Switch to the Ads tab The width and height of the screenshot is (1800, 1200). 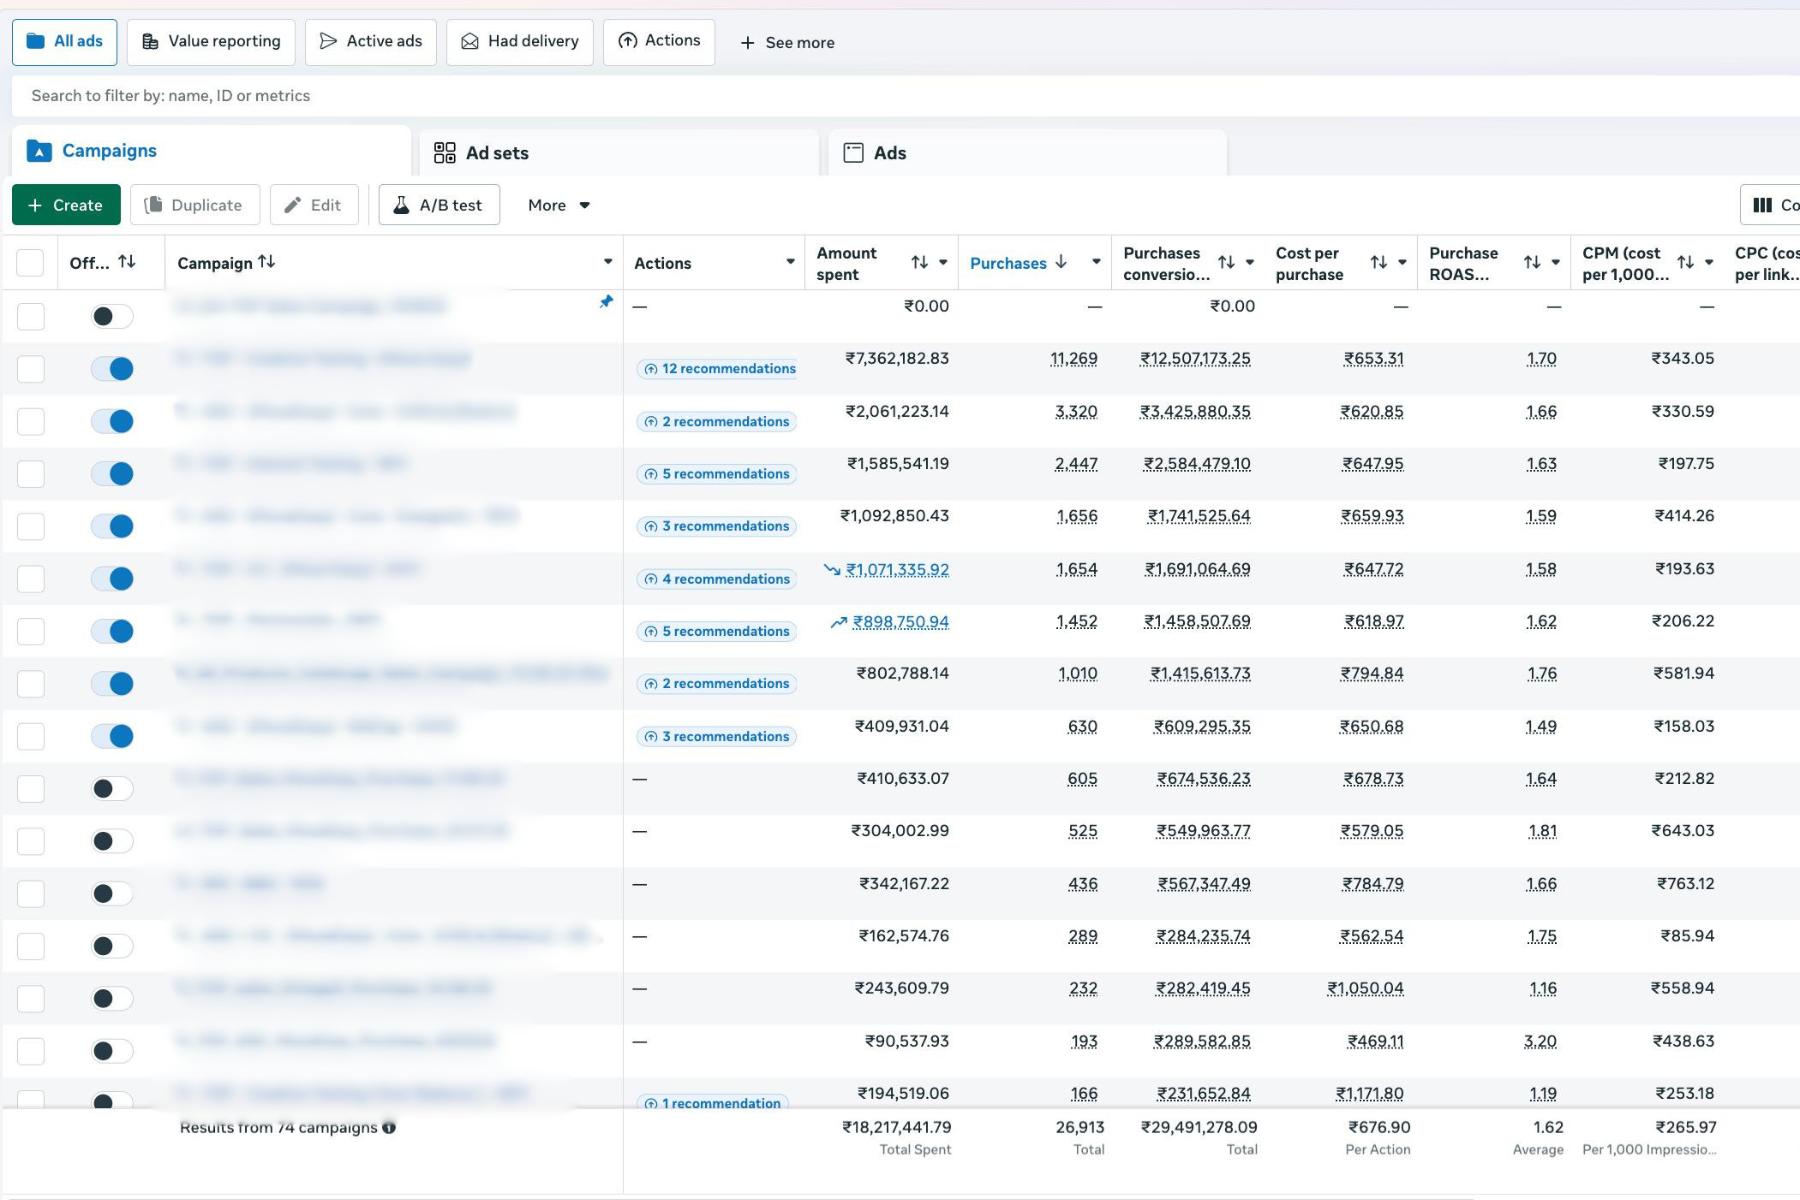tap(888, 152)
